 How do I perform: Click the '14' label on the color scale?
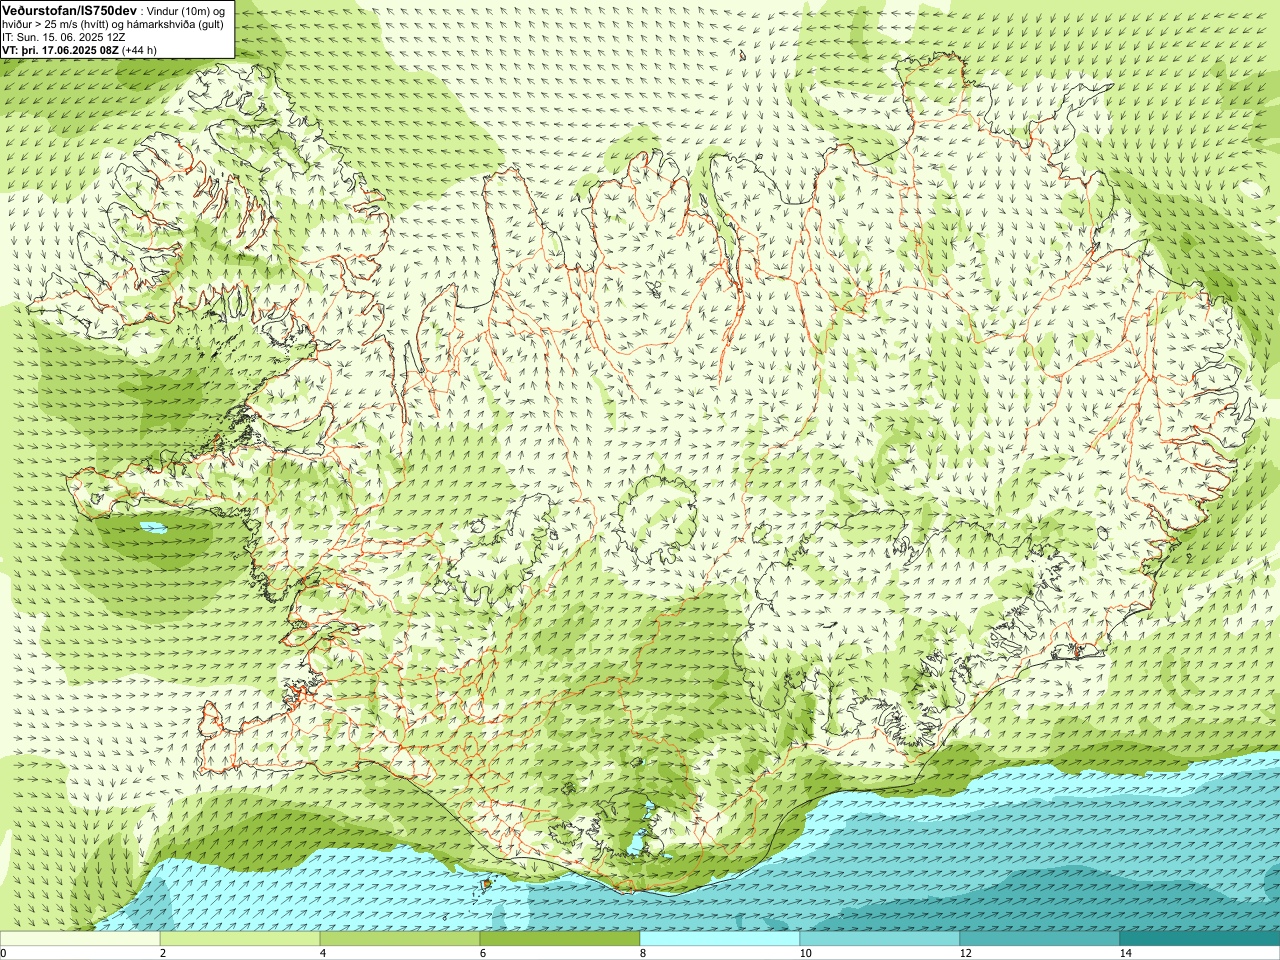coord(1125,953)
